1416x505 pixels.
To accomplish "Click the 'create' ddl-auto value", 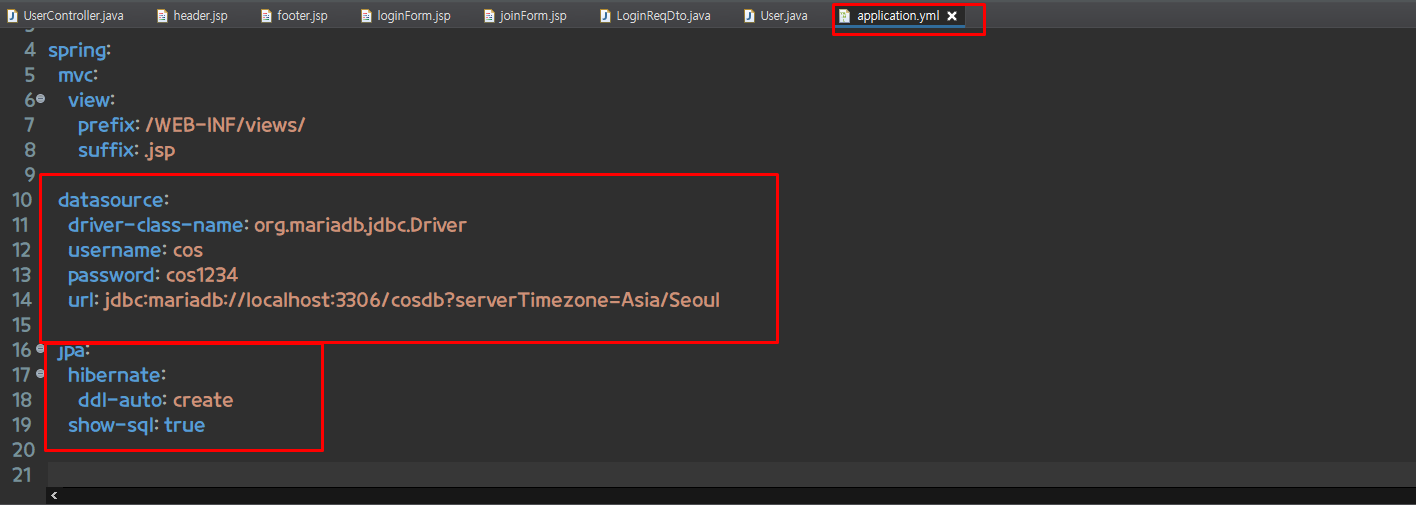I will pos(203,400).
